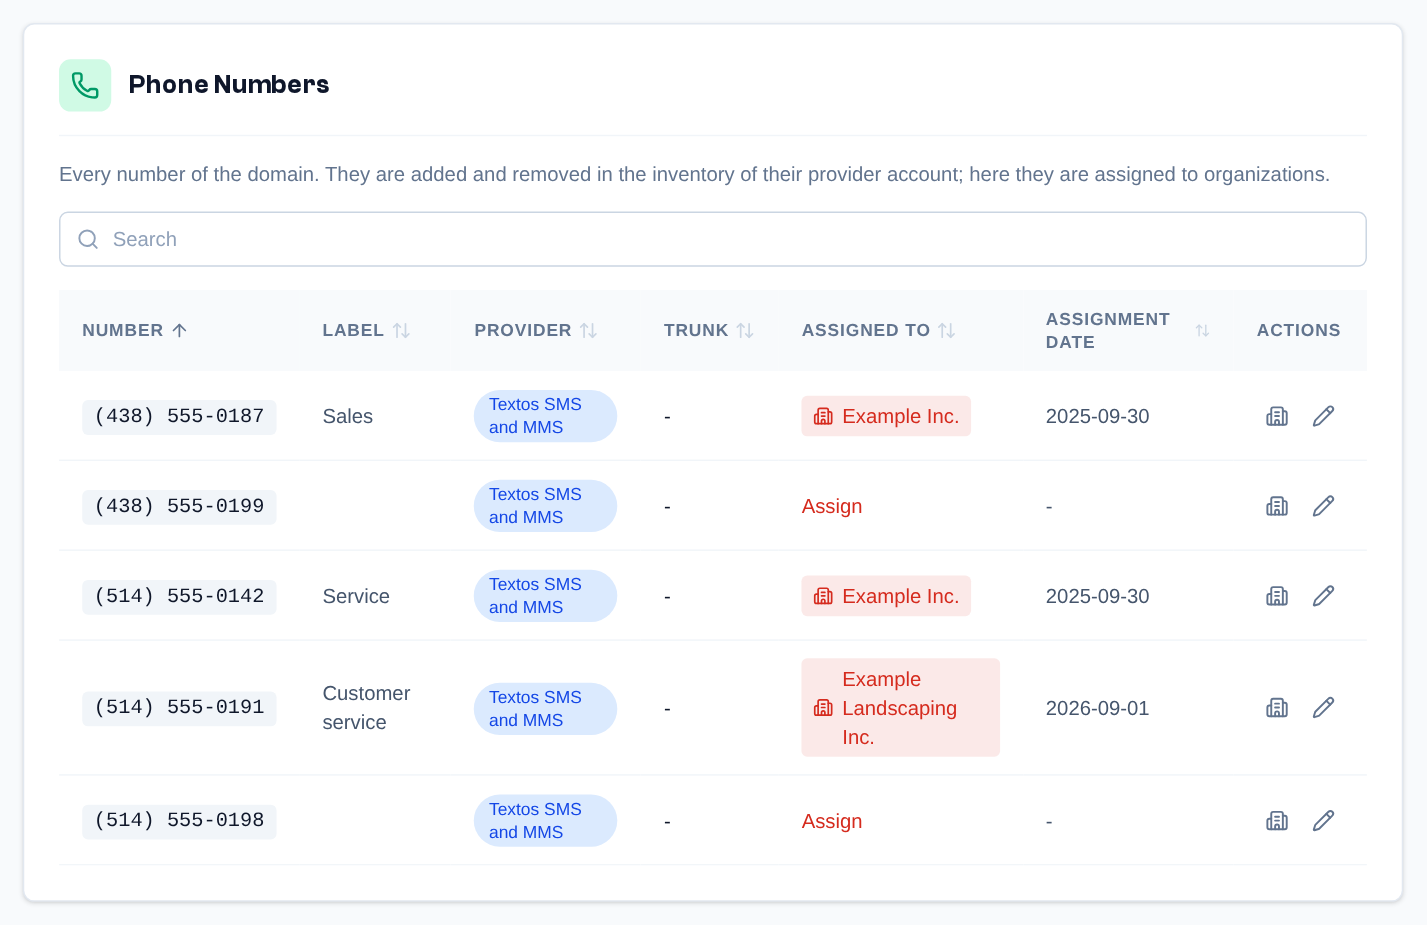Viewport: 1427px width, 925px height.
Task: Sort by the Assigned To column header
Action: (878, 330)
